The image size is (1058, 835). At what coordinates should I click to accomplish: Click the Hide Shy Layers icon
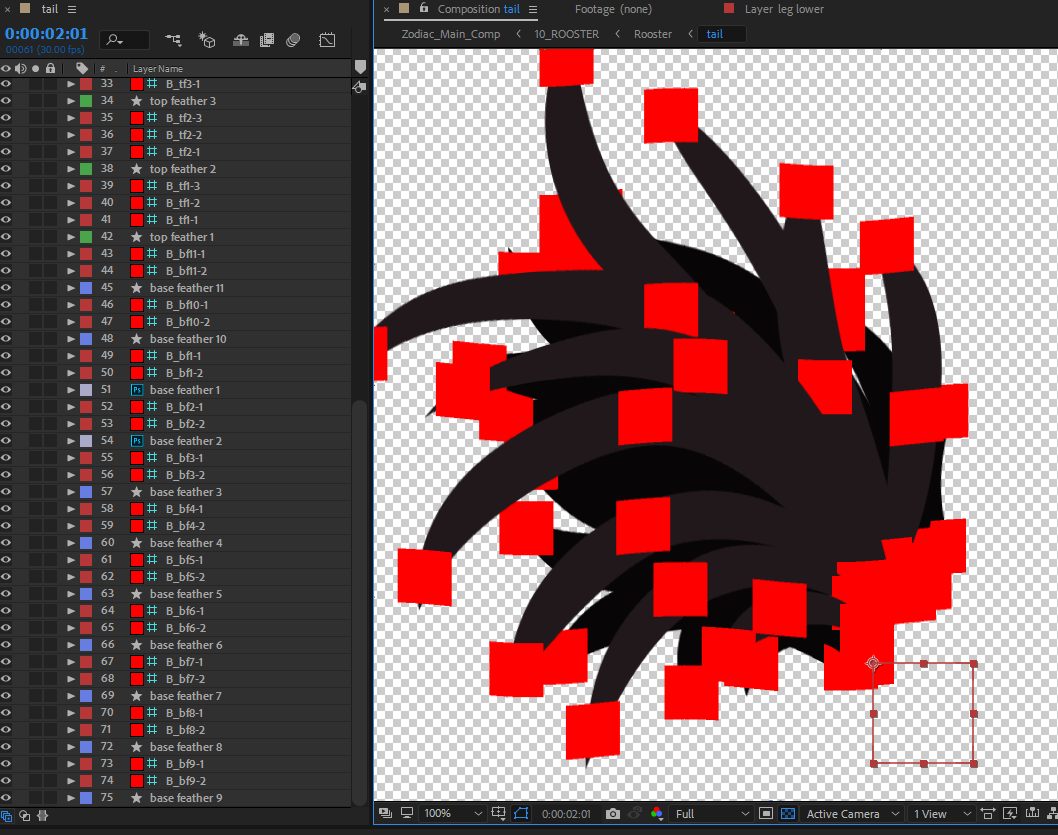240,40
